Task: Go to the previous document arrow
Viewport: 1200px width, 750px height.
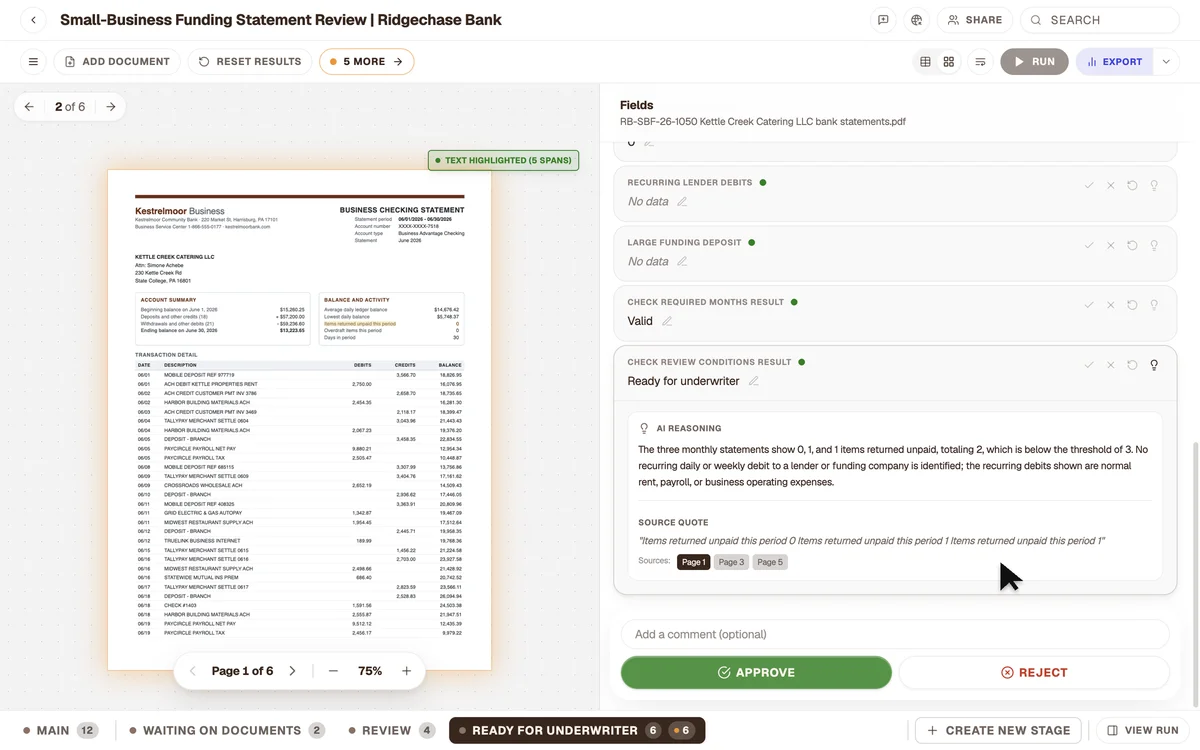Action: coord(30,107)
